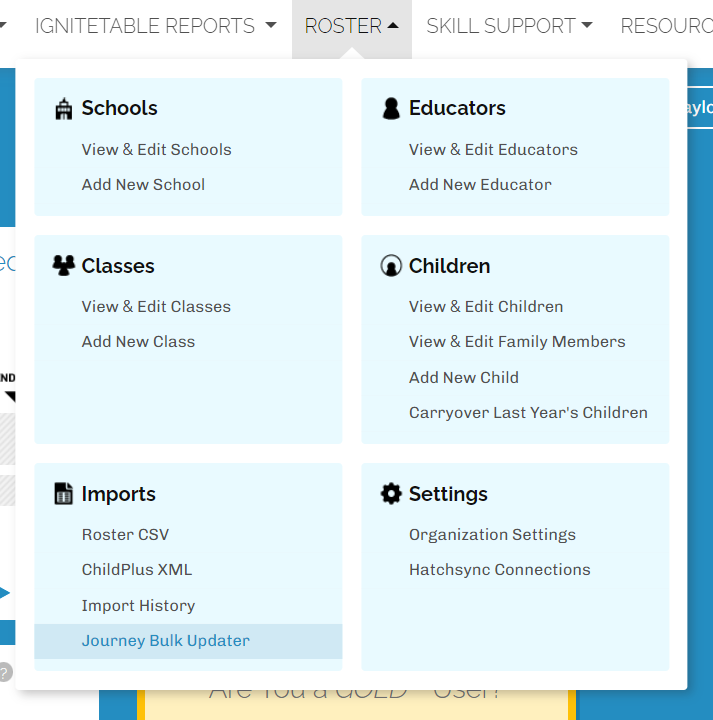The image size is (713, 720).
Task: Open Carryover Last Year's Children
Action: (528, 413)
